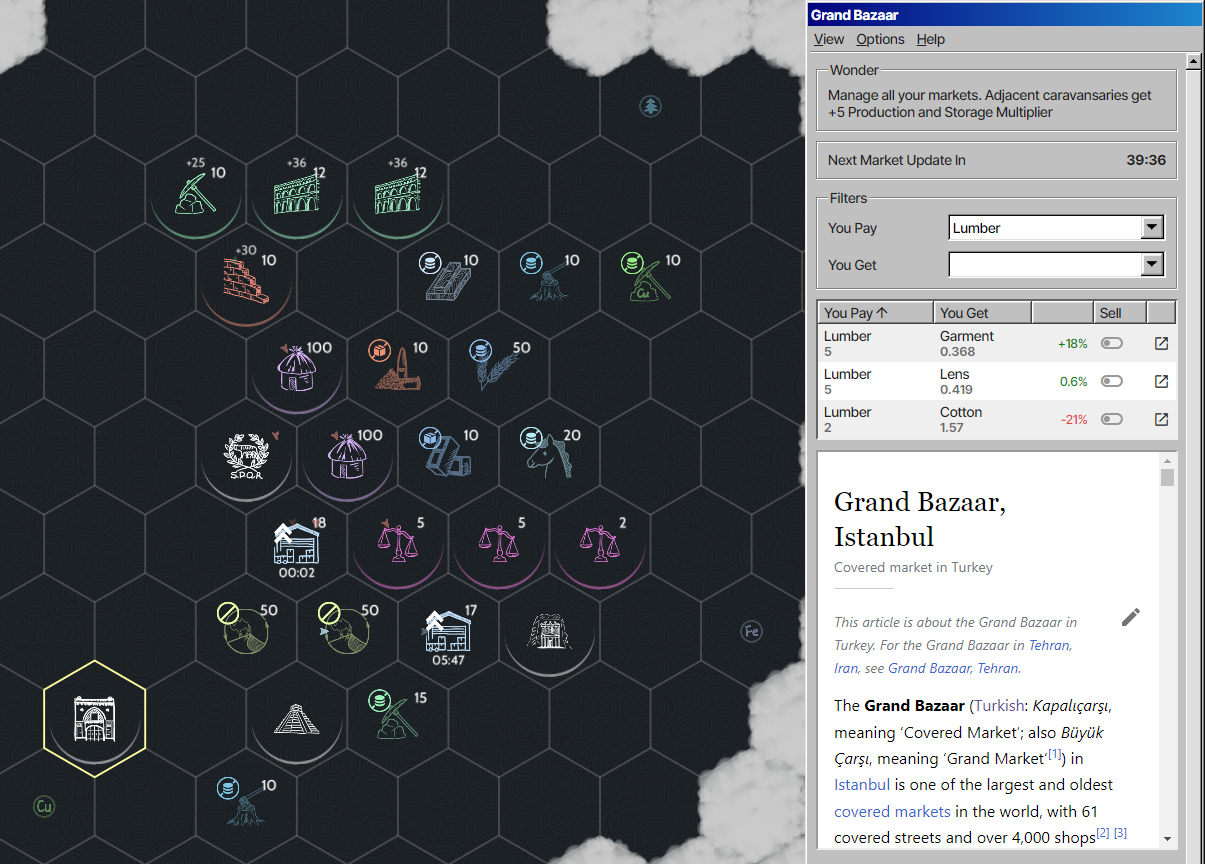Open the copper mine with Cu pickaxe
This screenshot has height=864, width=1205.
(649, 277)
